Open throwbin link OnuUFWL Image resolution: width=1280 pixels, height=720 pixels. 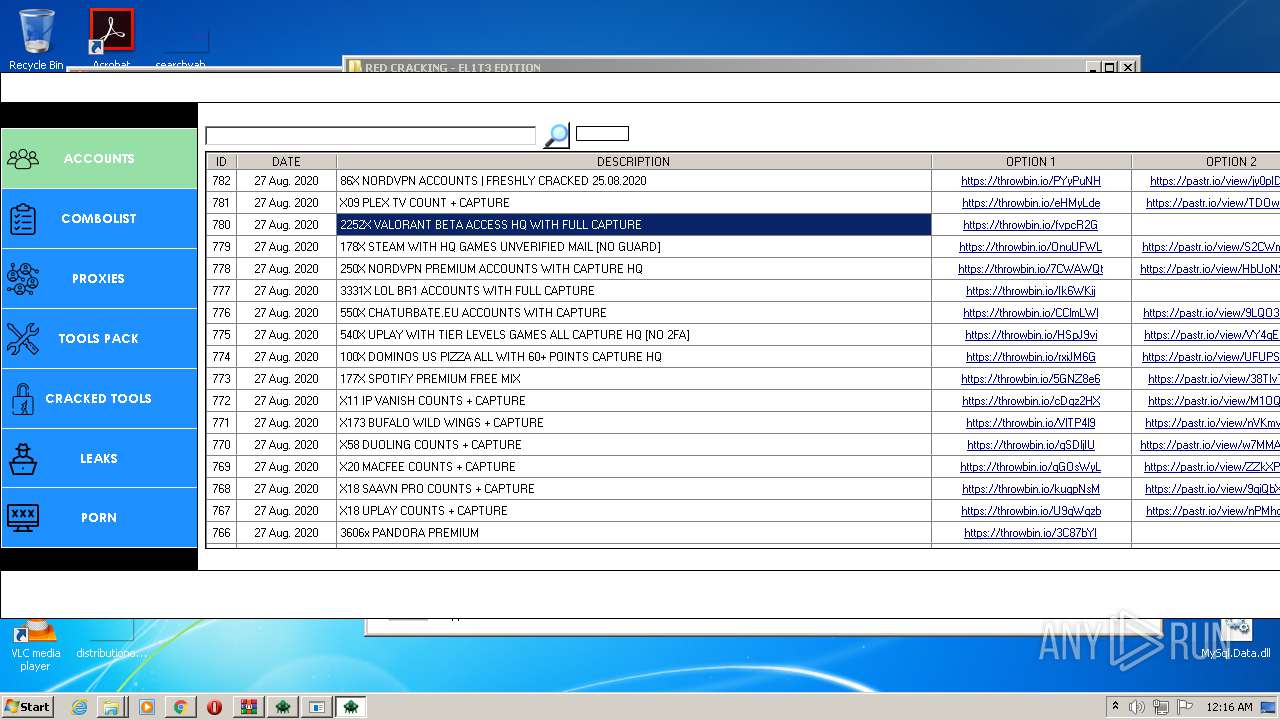click(1031, 247)
